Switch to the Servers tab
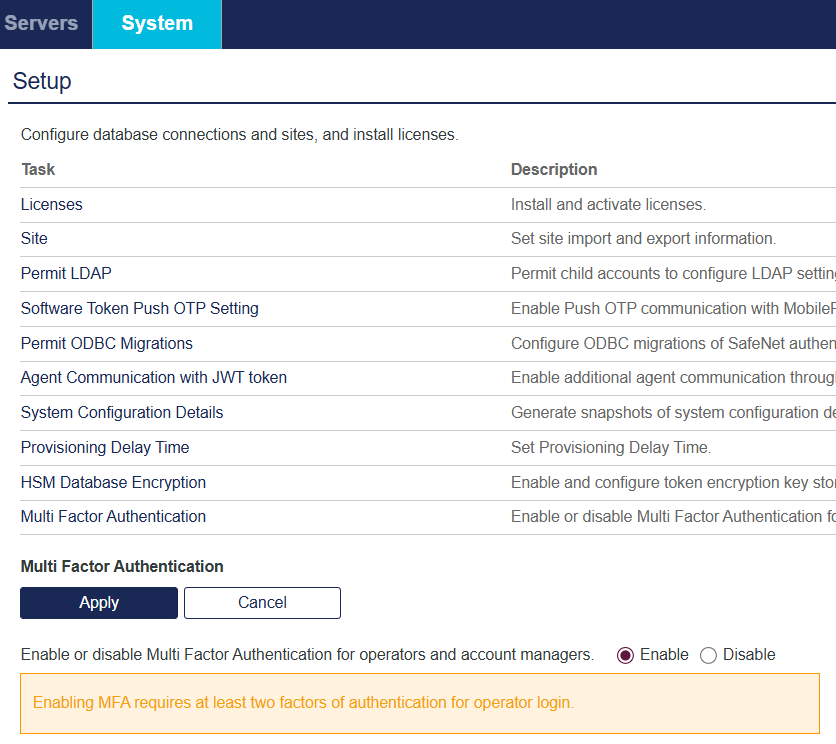836x744 pixels. pos(41,24)
